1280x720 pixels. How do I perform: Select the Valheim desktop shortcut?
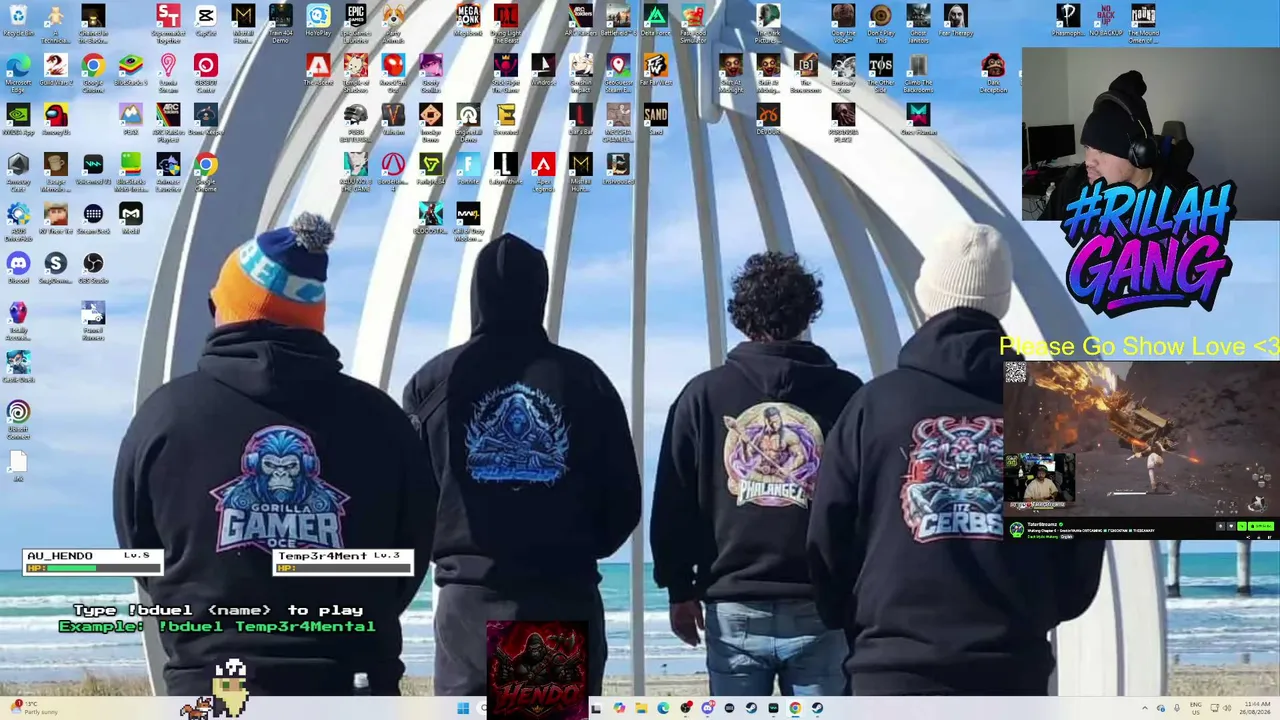pos(393,120)
